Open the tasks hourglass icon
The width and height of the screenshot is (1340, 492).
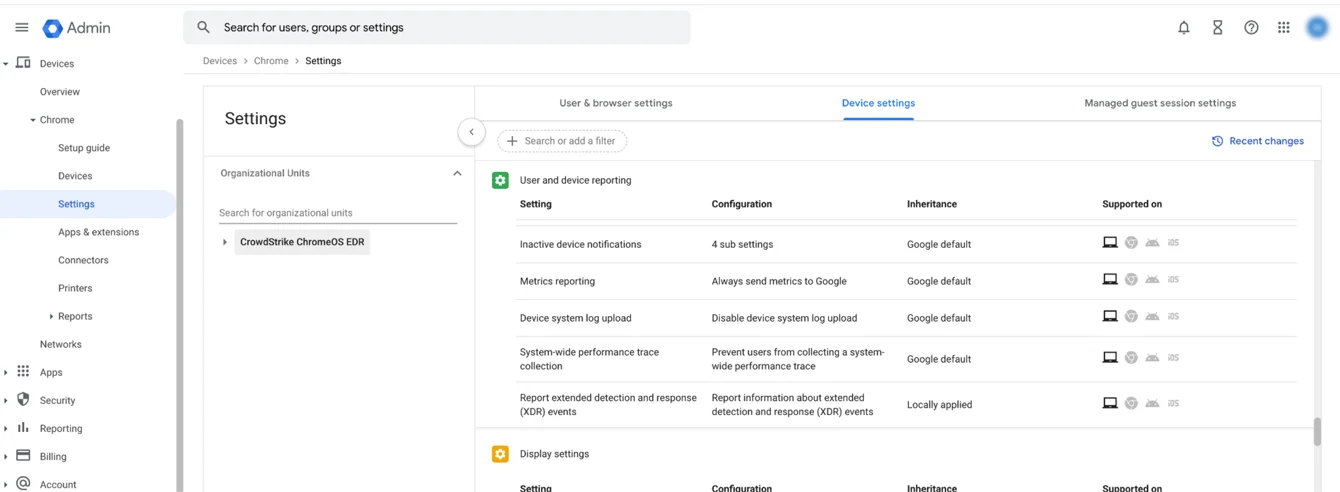pyautogui.click(x=1217, y=28)
